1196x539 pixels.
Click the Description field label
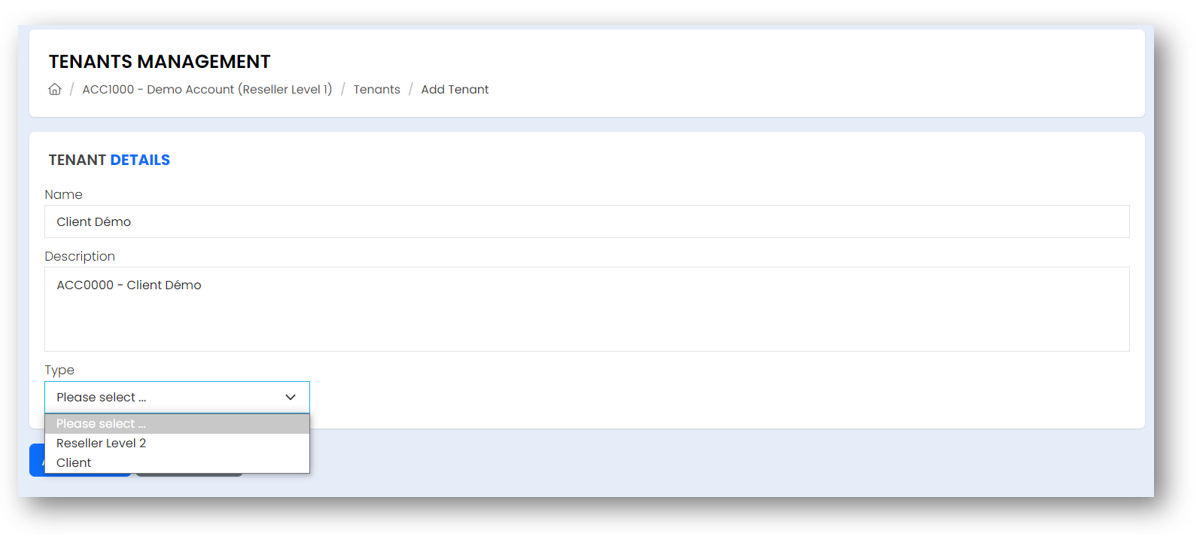click(x=80, y=256)
